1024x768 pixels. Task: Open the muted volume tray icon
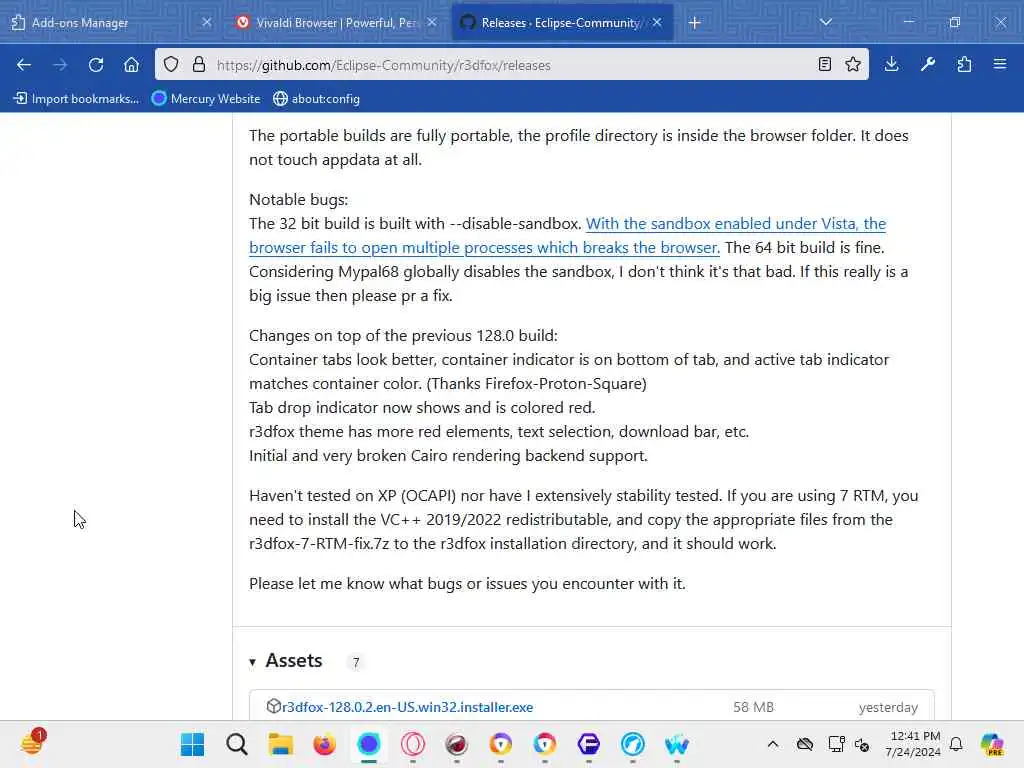click(862, 744)
